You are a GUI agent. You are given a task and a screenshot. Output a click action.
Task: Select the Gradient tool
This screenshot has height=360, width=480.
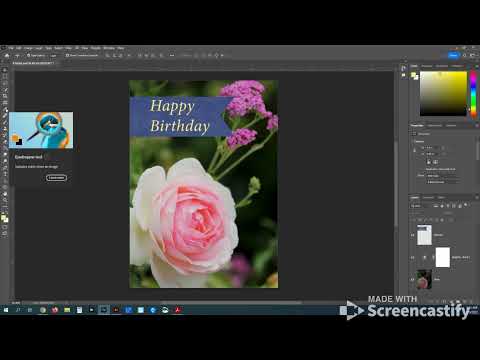coord(5,148)
